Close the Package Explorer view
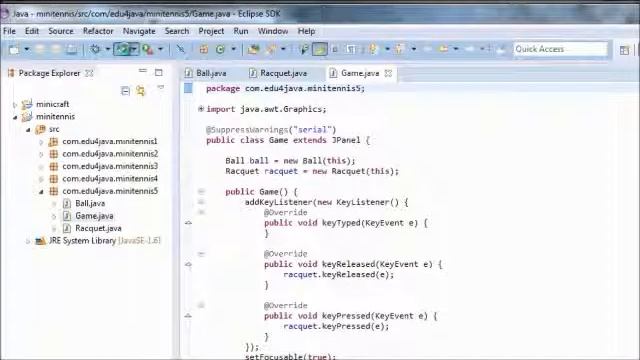The width and height of the screenshot is (640, 360). [89, 73]
